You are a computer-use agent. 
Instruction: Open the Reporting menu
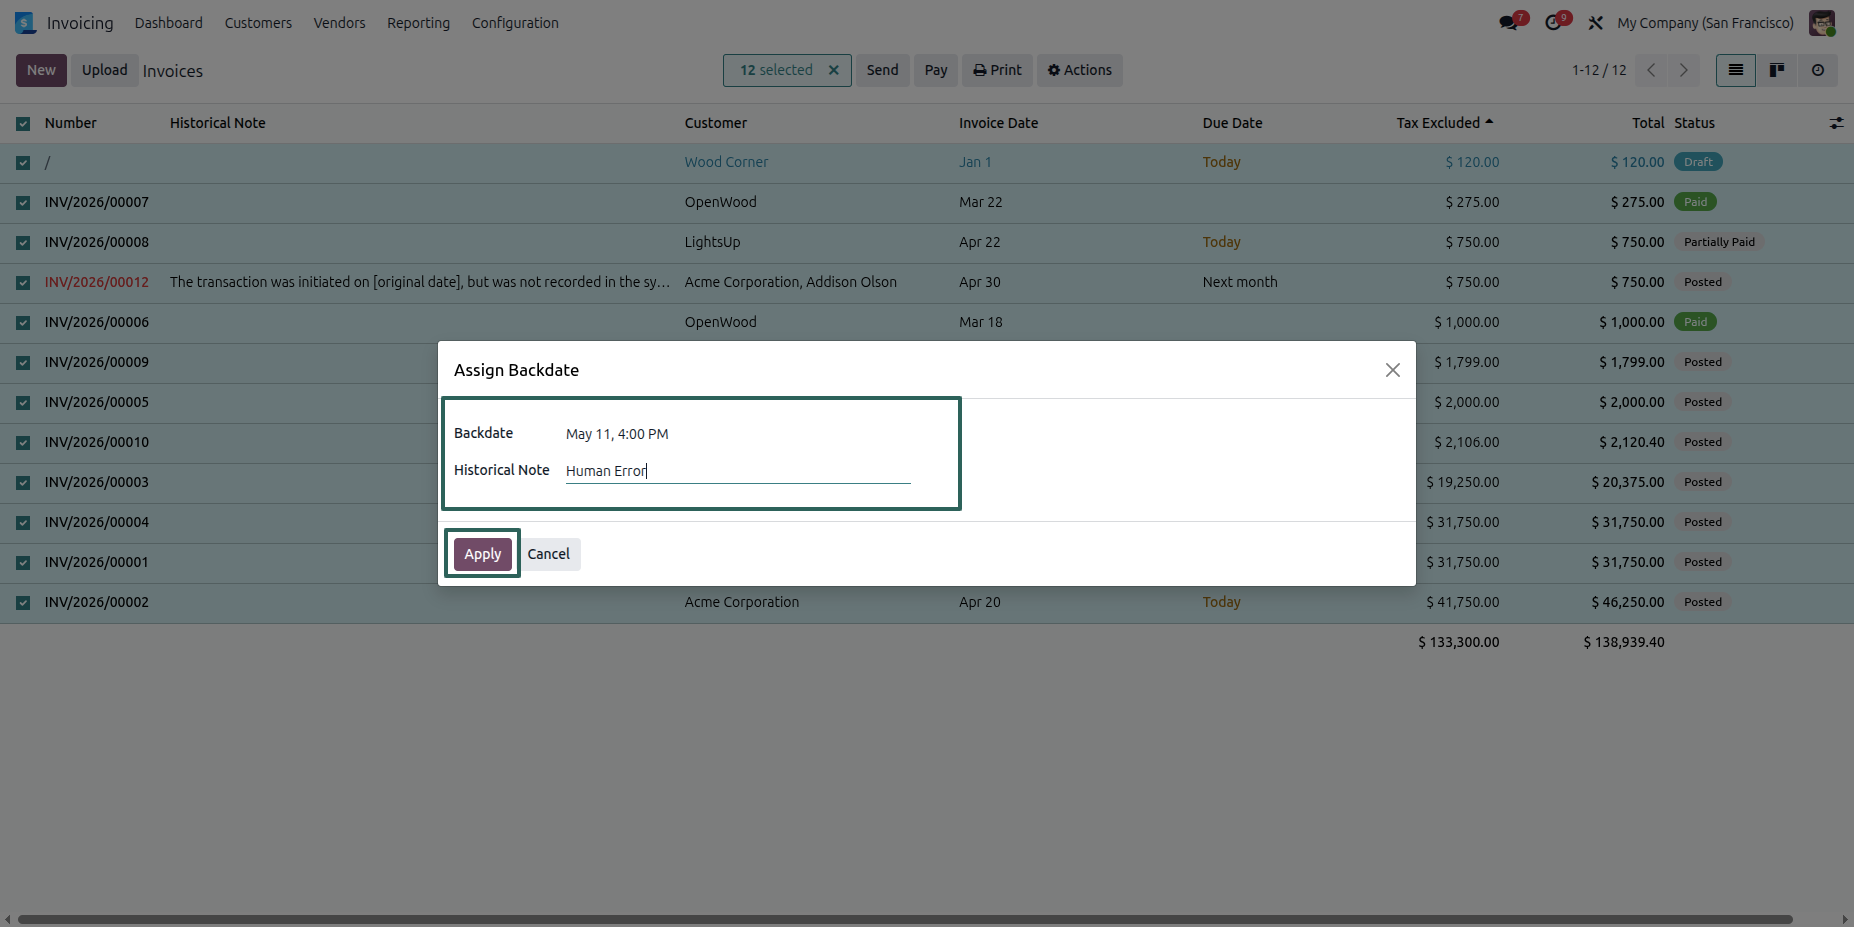(x=418, y=22)
